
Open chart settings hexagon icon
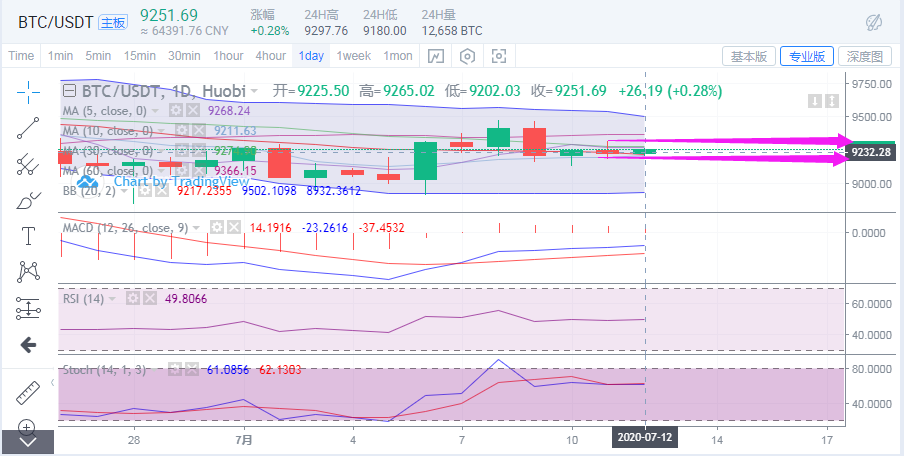click(468, 56)
